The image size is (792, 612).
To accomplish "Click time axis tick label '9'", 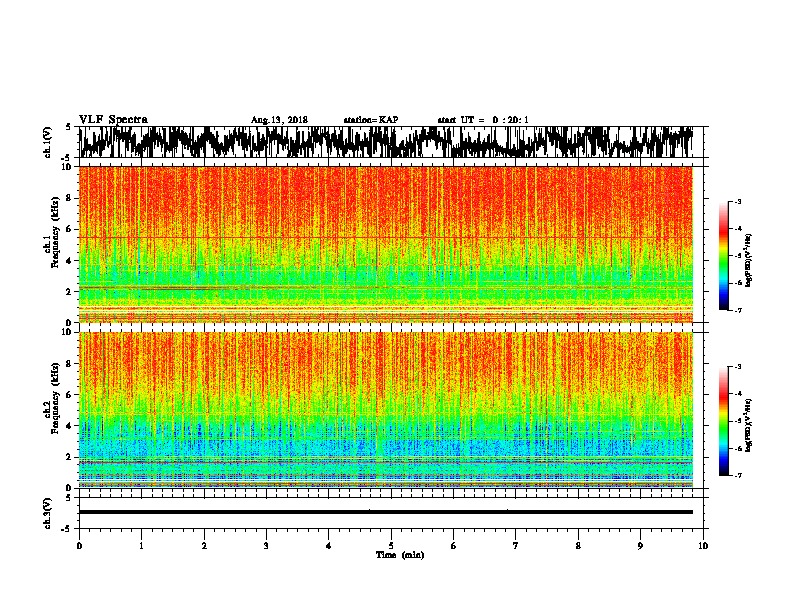I will (x=640, y=546).
